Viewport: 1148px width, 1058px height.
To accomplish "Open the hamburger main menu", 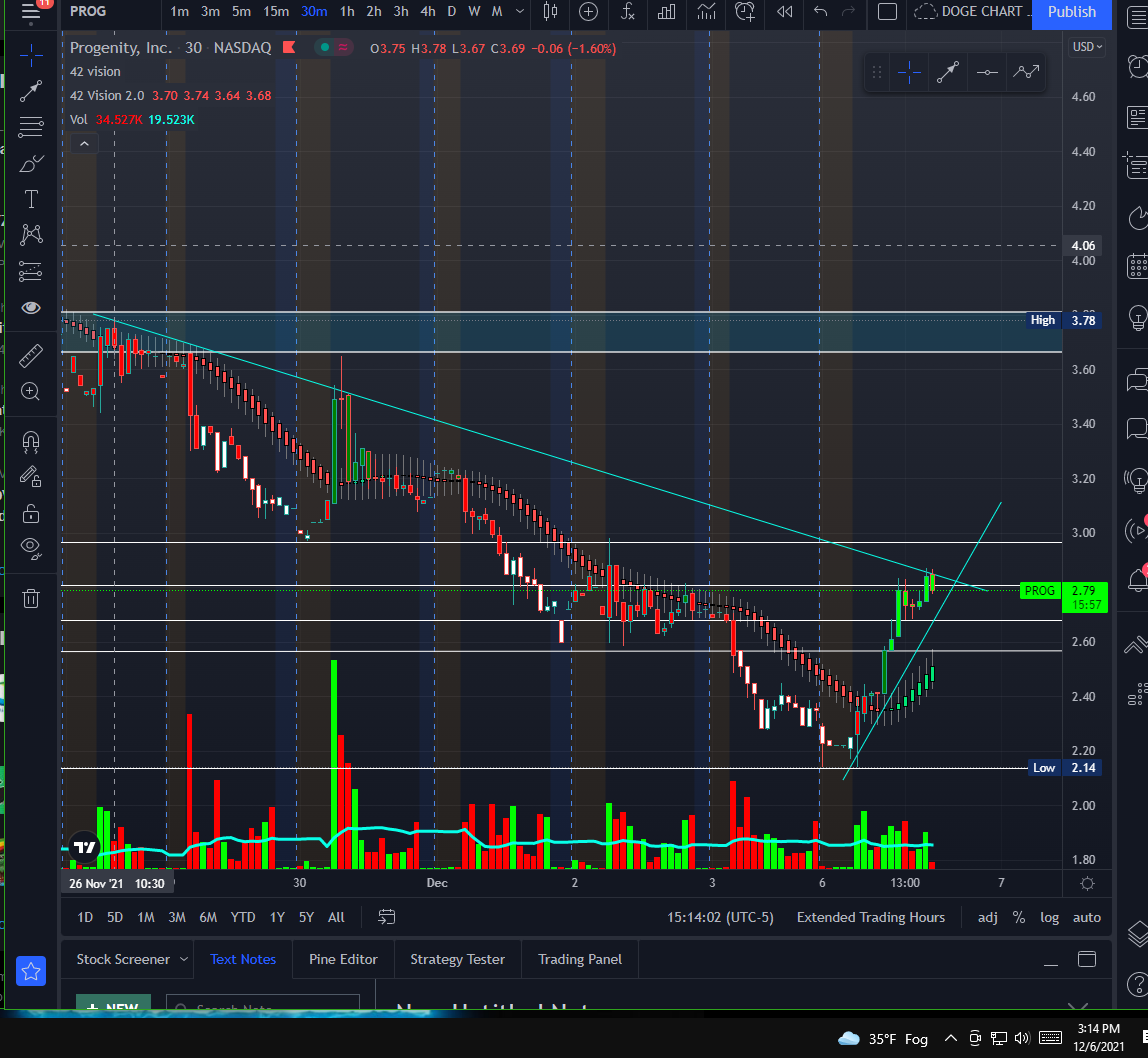I will tap(30, 12).
